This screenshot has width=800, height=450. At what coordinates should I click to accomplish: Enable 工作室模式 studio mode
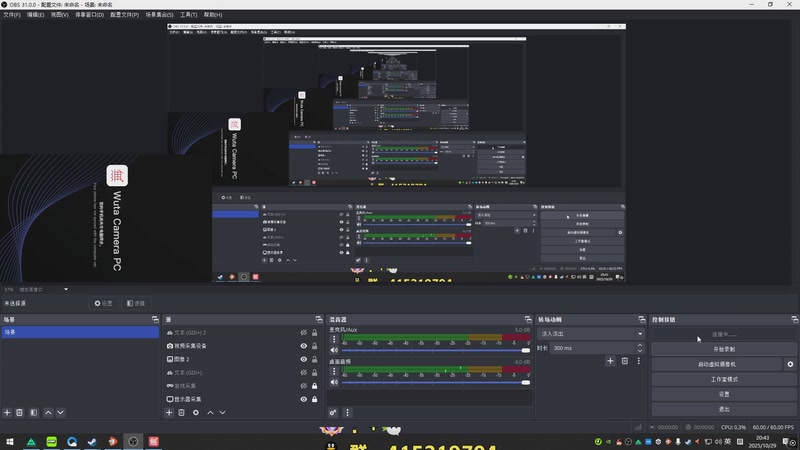pos(723,379)
